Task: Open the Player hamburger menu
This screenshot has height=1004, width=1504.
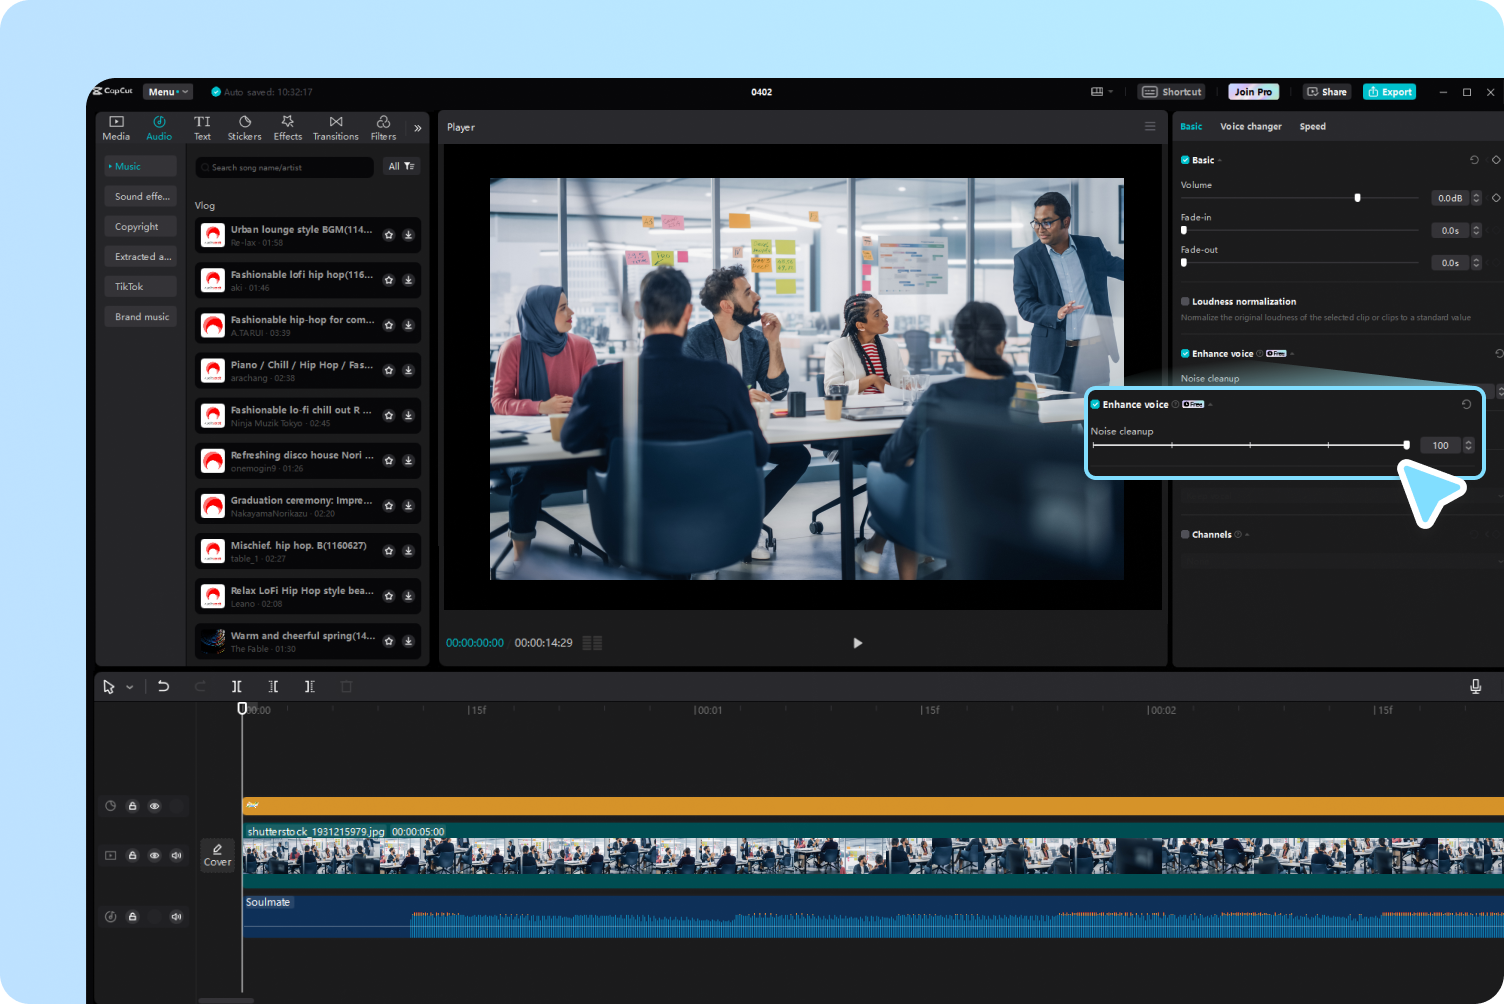Action: (1150, 126)
